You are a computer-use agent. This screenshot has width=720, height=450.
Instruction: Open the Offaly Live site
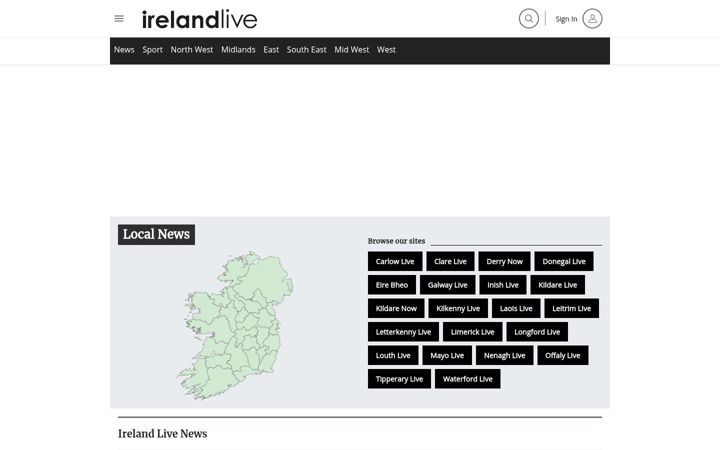tap(563, 355)
